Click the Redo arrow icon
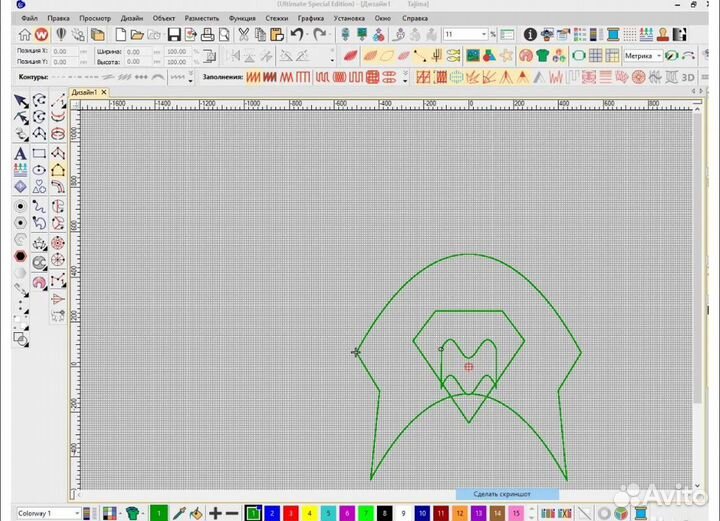 (319, 34)
